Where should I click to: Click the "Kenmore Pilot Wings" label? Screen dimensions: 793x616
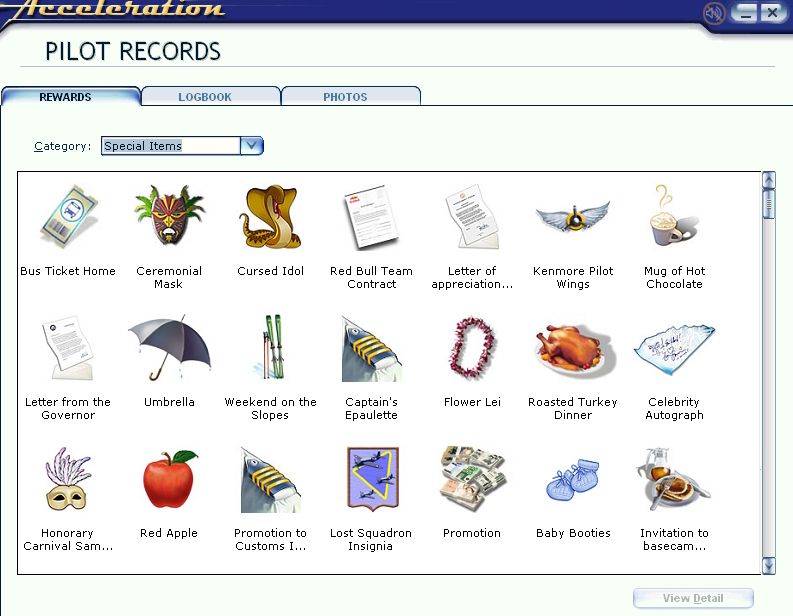click(573, 278)
